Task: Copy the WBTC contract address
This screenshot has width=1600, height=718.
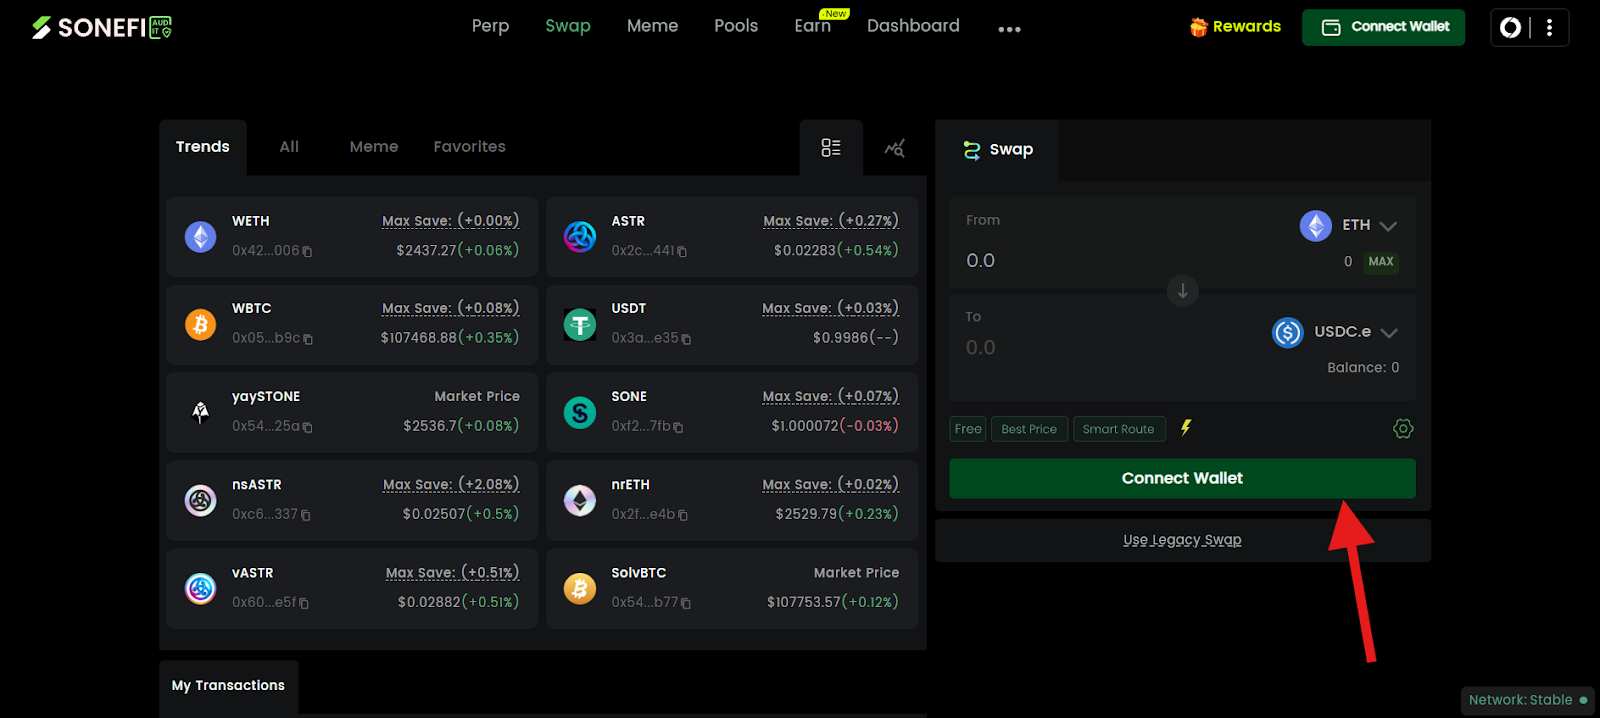Action: point(308,339)
